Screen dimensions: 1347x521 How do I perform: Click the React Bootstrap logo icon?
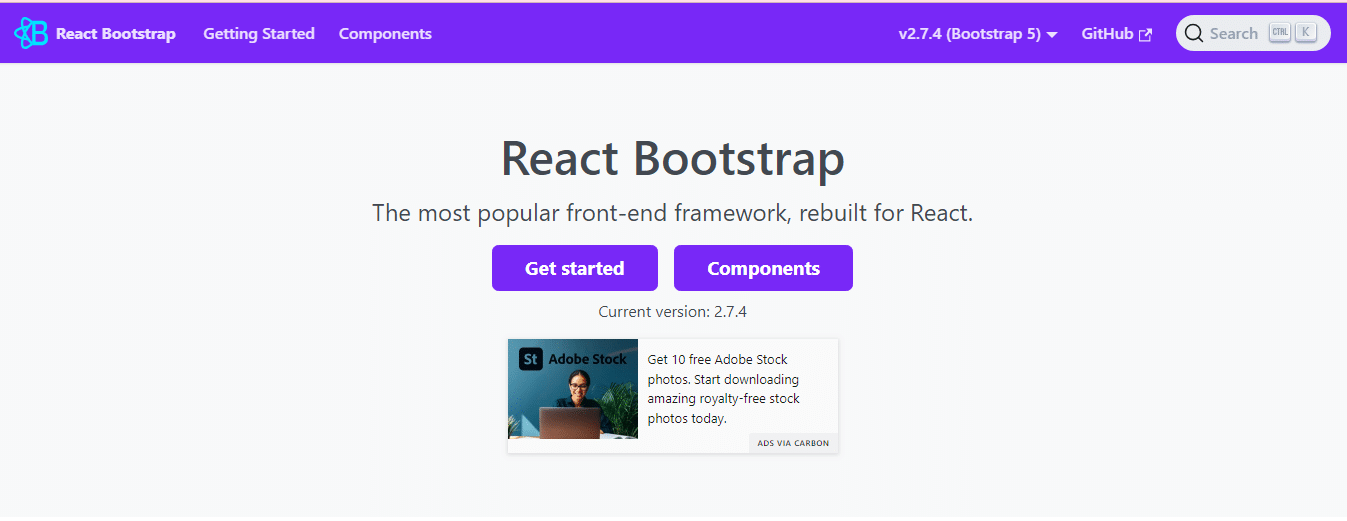31,33
